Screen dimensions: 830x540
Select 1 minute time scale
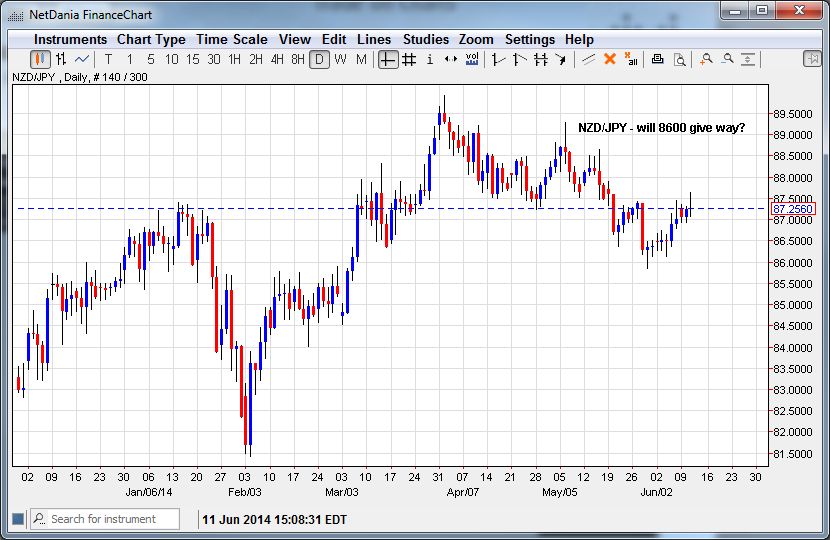click(130, 59)
